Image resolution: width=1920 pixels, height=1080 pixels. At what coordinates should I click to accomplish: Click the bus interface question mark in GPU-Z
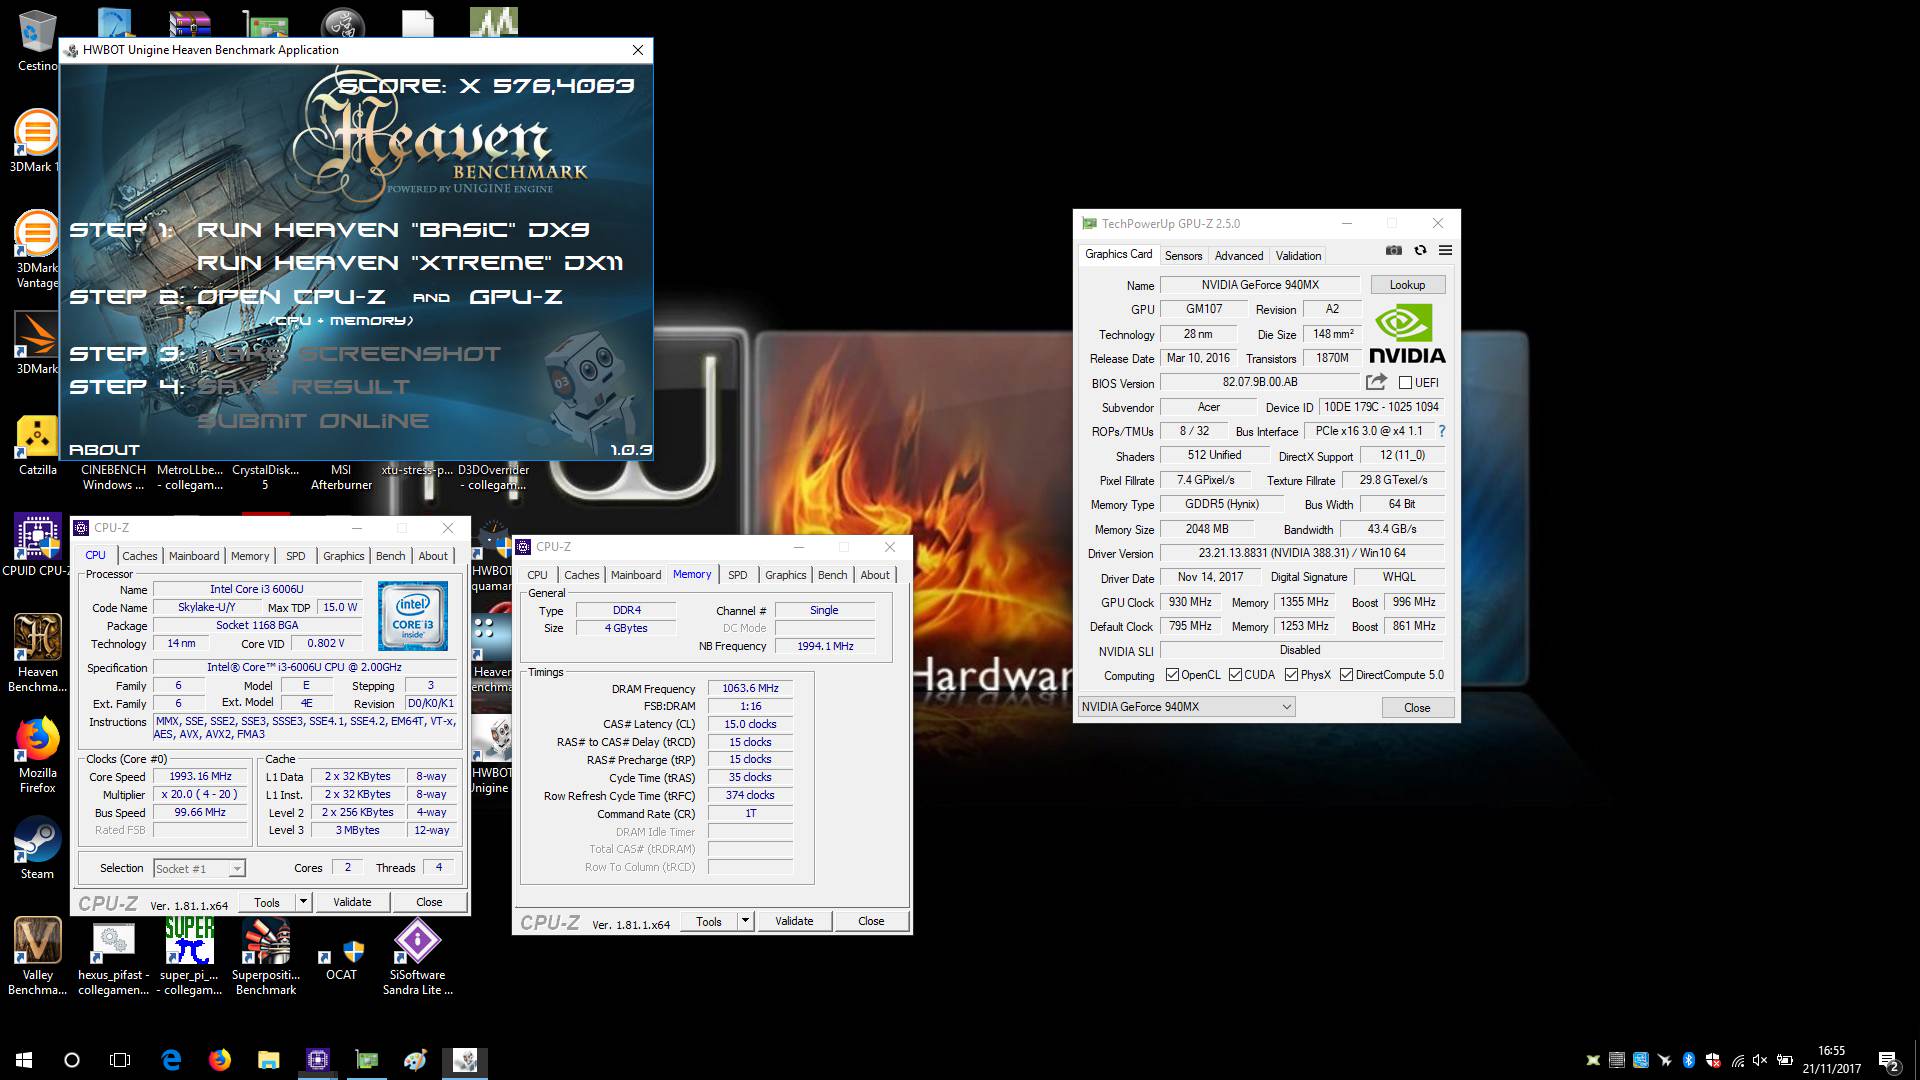click(1441, 431)
